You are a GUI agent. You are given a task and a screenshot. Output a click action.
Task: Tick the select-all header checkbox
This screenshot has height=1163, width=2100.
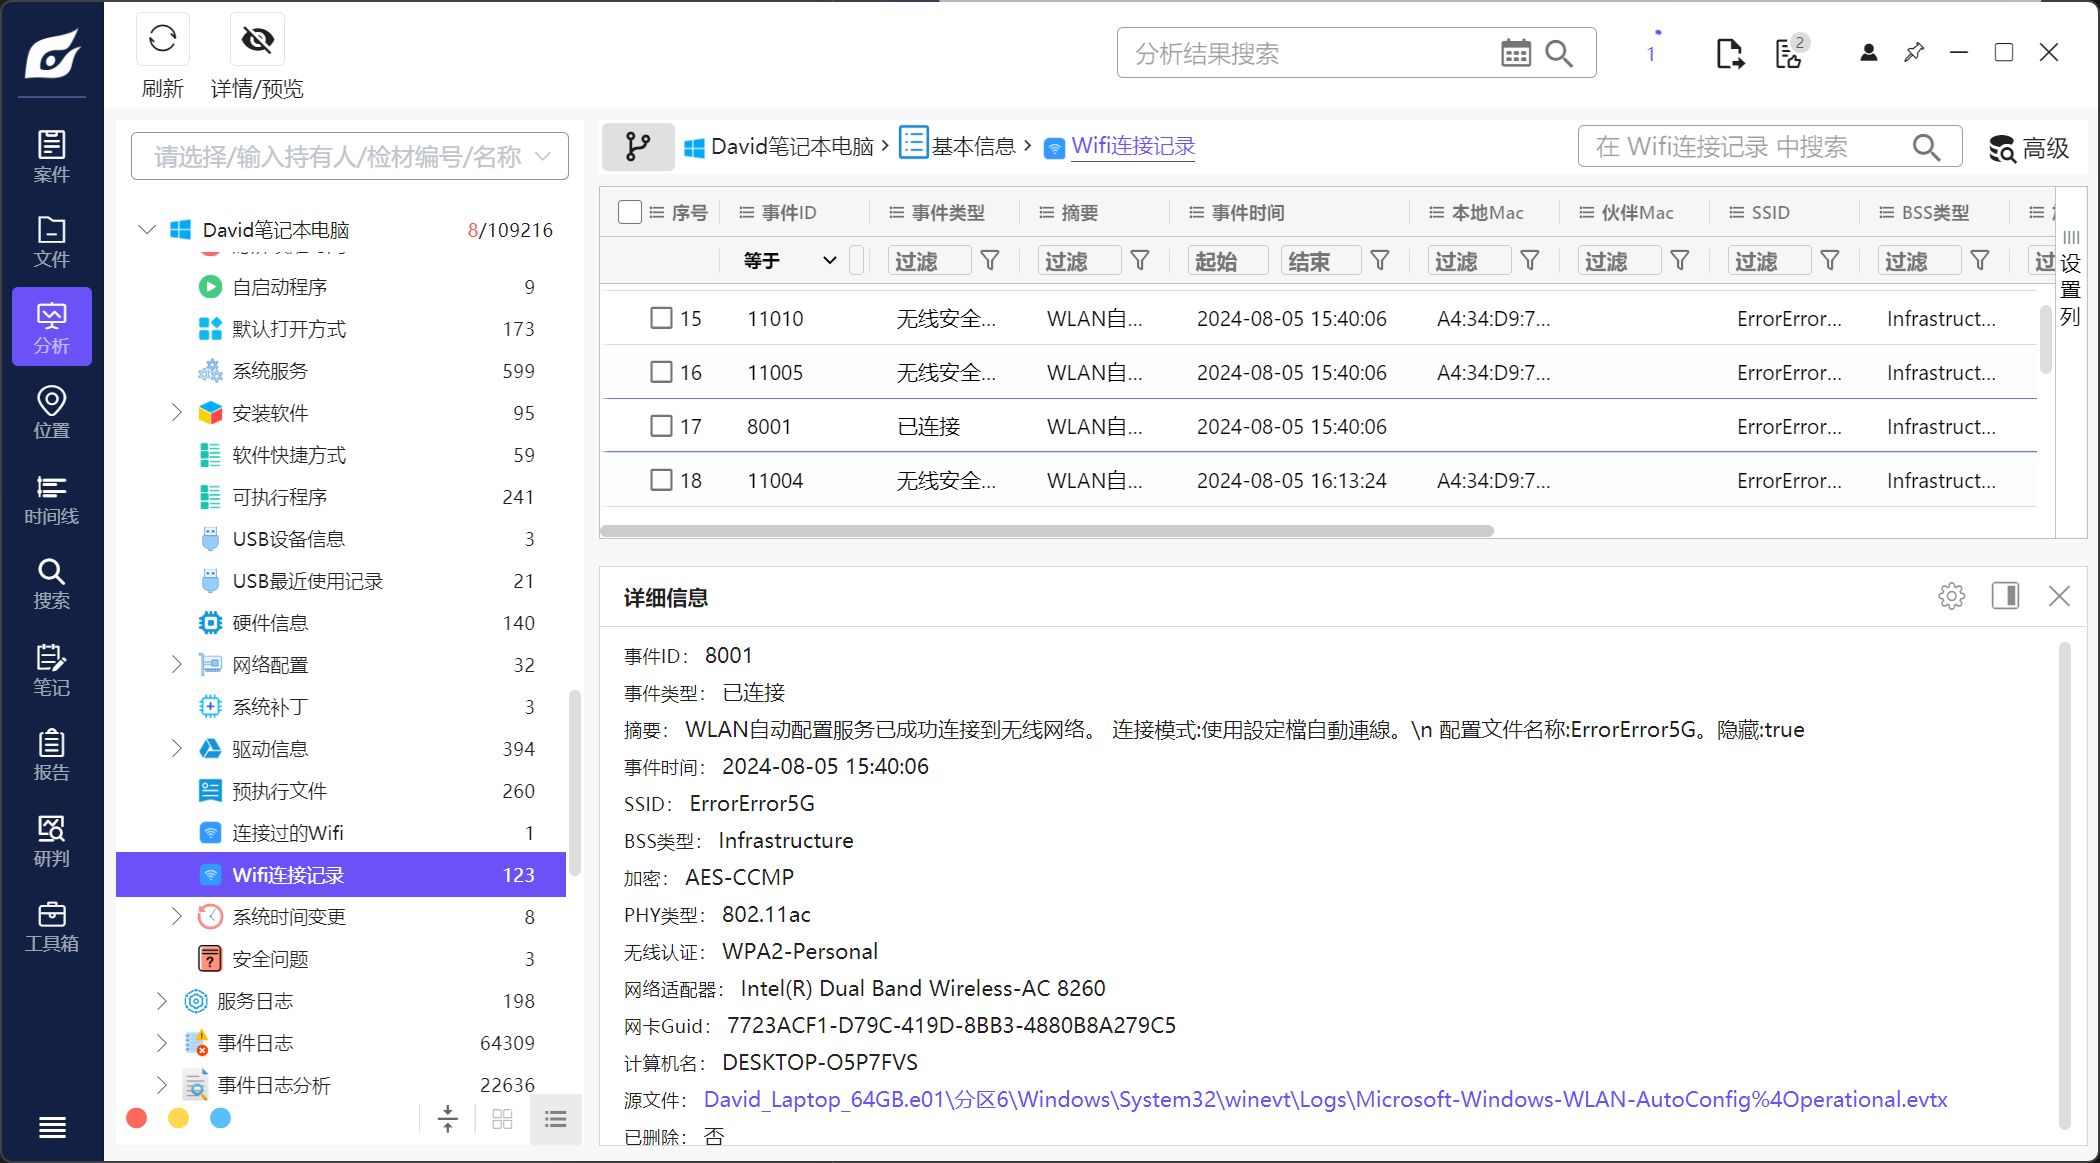coord(629,212)
